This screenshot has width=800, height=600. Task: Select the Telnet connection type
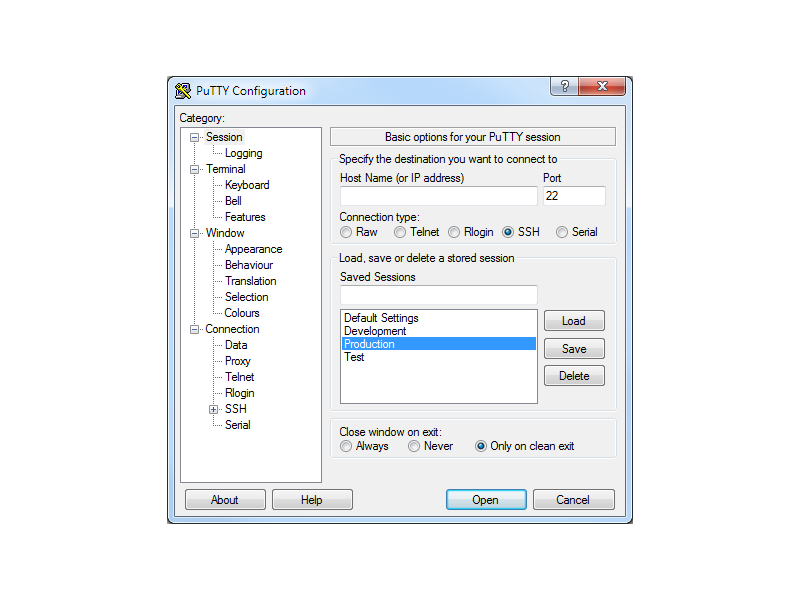400,232
